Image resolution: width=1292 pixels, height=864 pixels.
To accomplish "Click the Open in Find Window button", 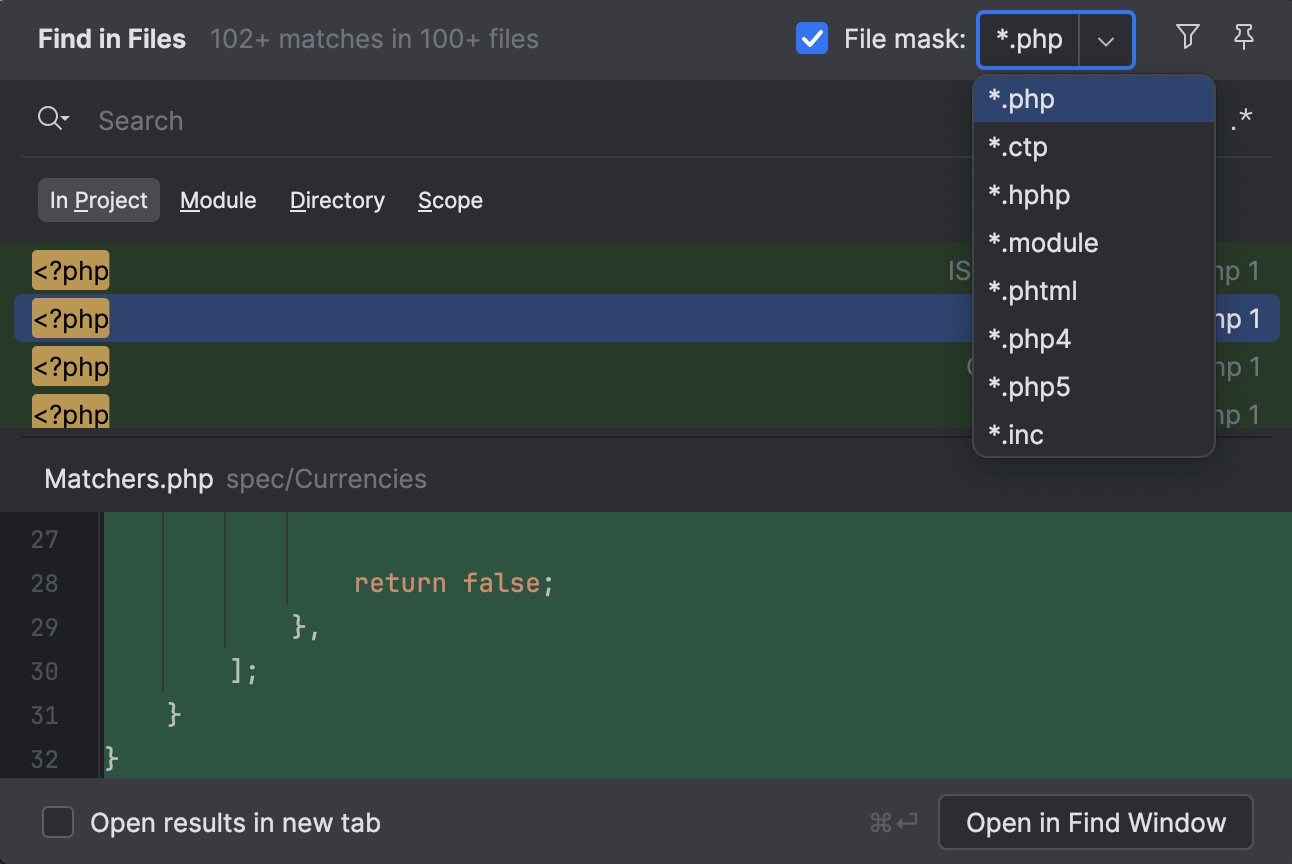I will coord(1095,823).
